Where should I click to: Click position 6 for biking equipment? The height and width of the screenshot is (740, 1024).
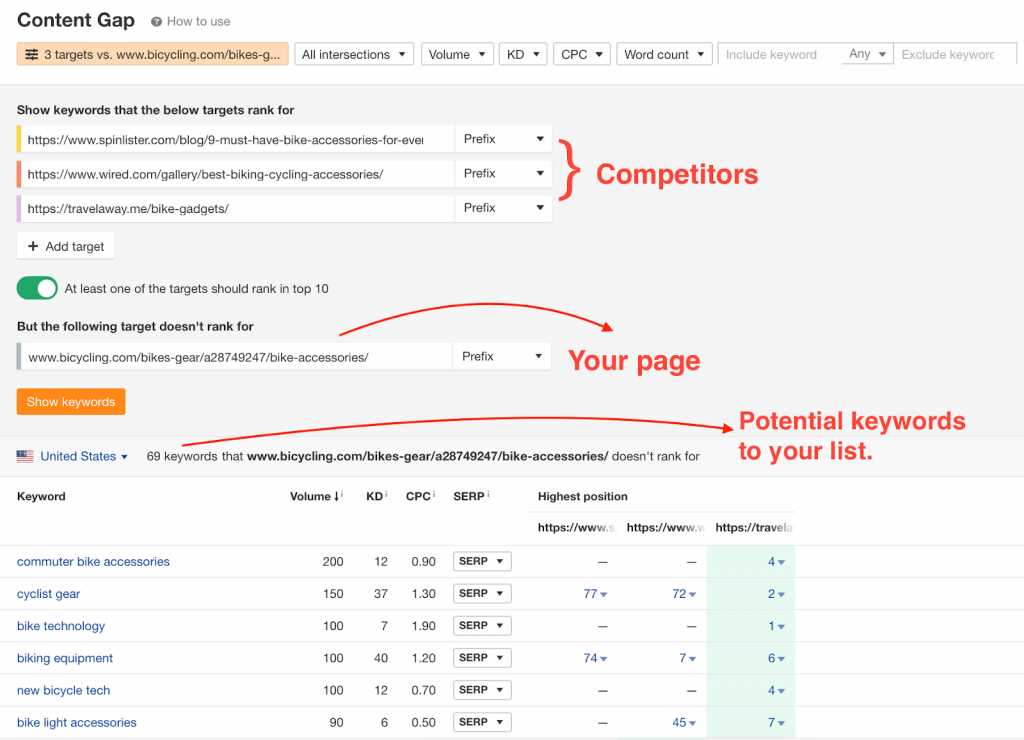(776, 658)
